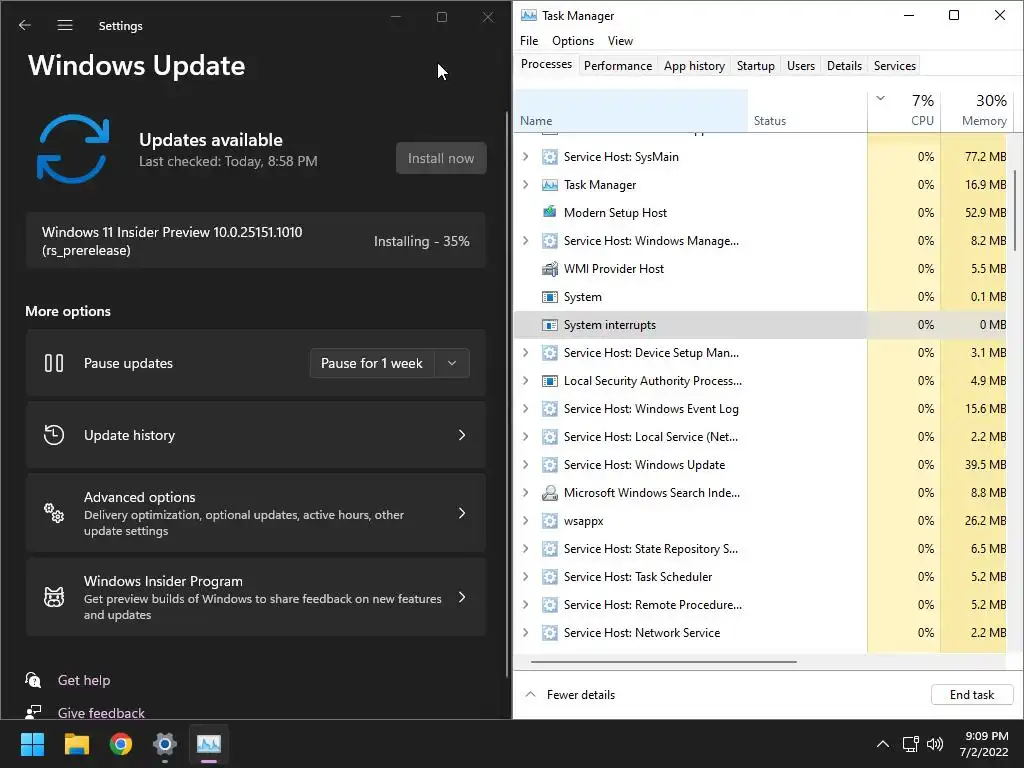Click the Pause updates pause icon
The image size is (1024, 768).
(x=54, y=363)
